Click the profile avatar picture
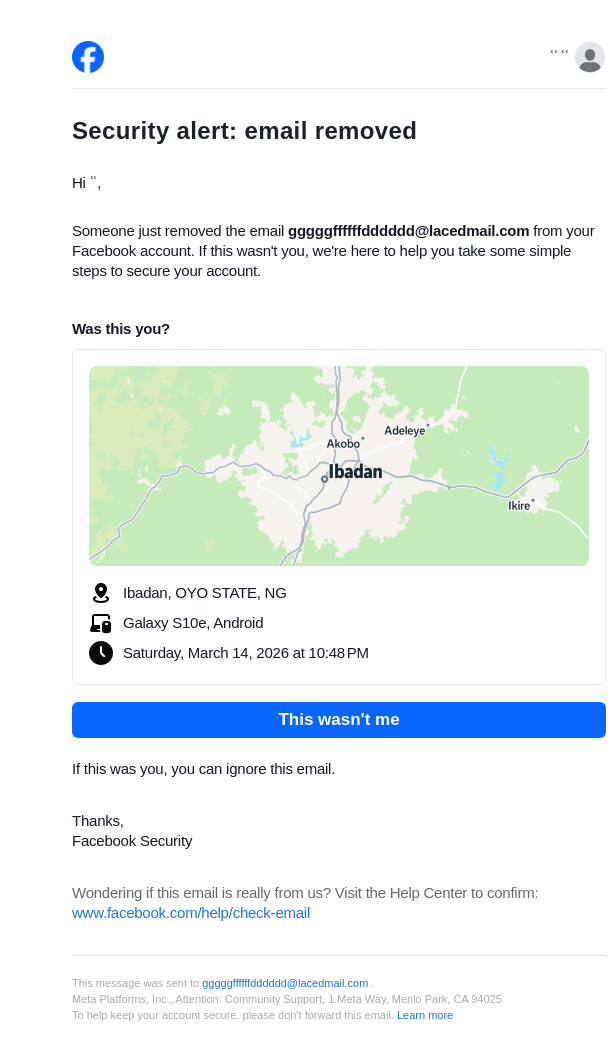 [x=590, y=57]
